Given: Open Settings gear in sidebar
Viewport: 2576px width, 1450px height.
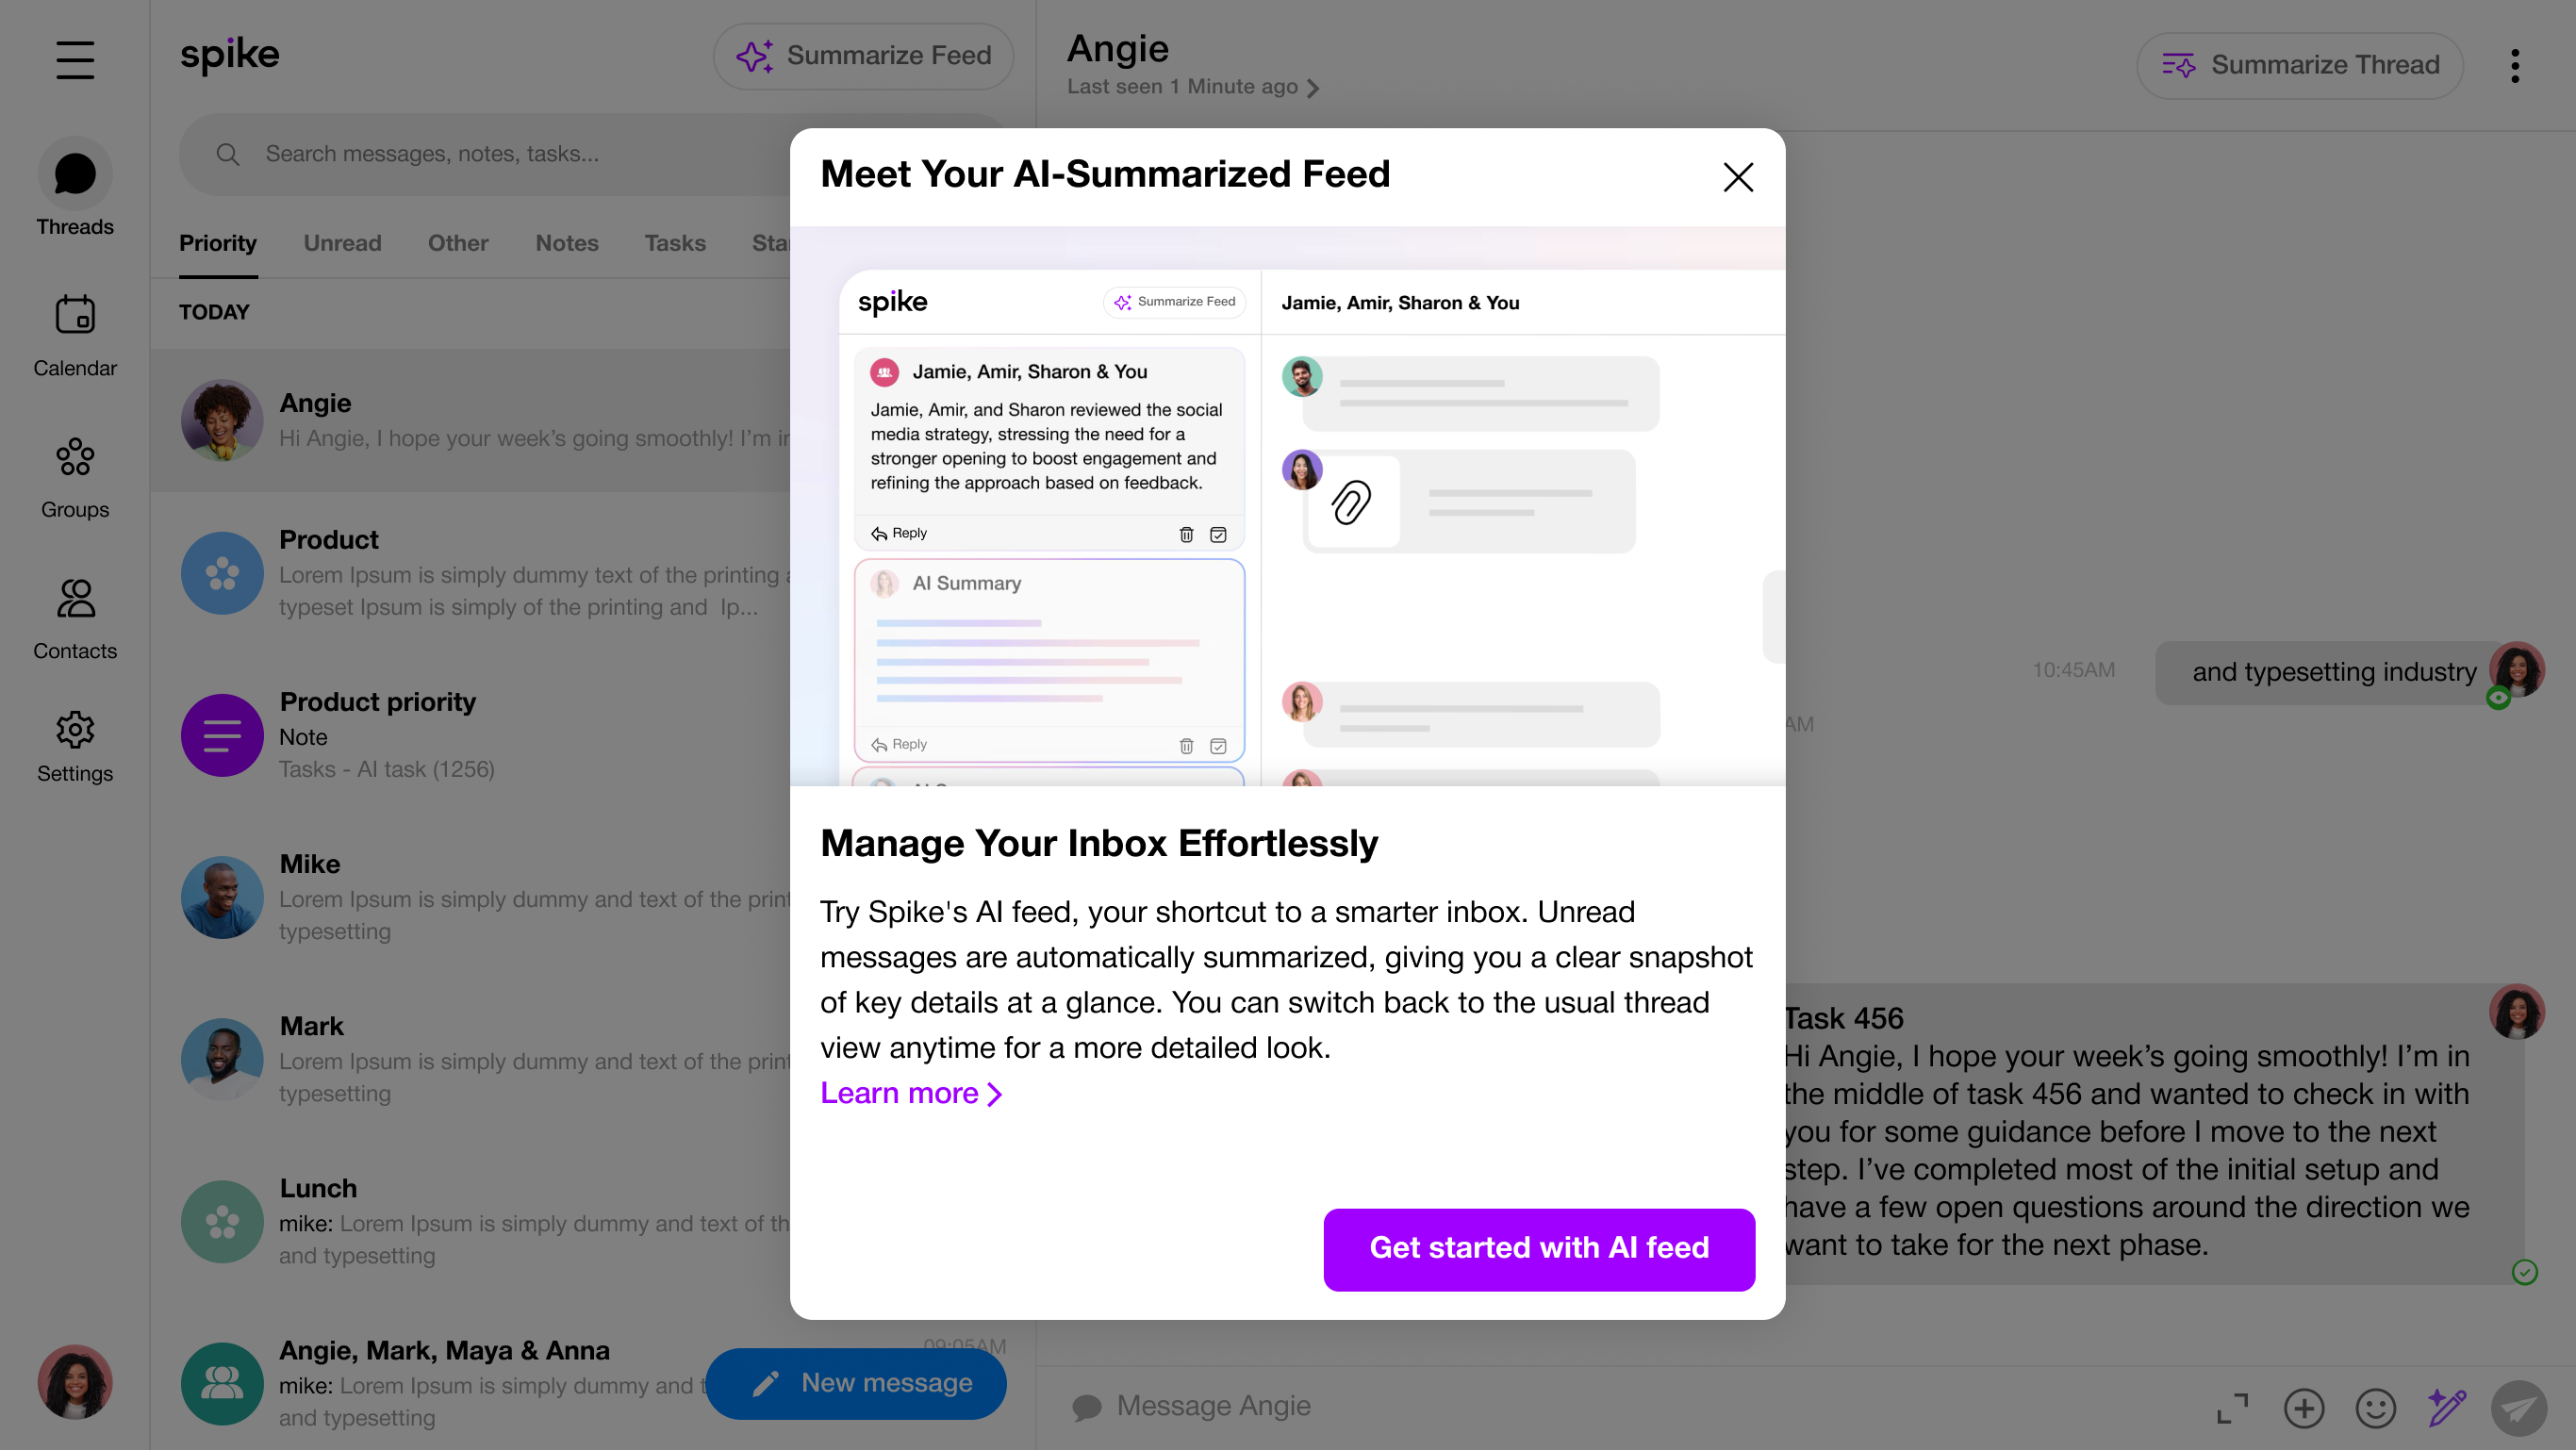Looking at the screenshot, I should pos(75,746).
